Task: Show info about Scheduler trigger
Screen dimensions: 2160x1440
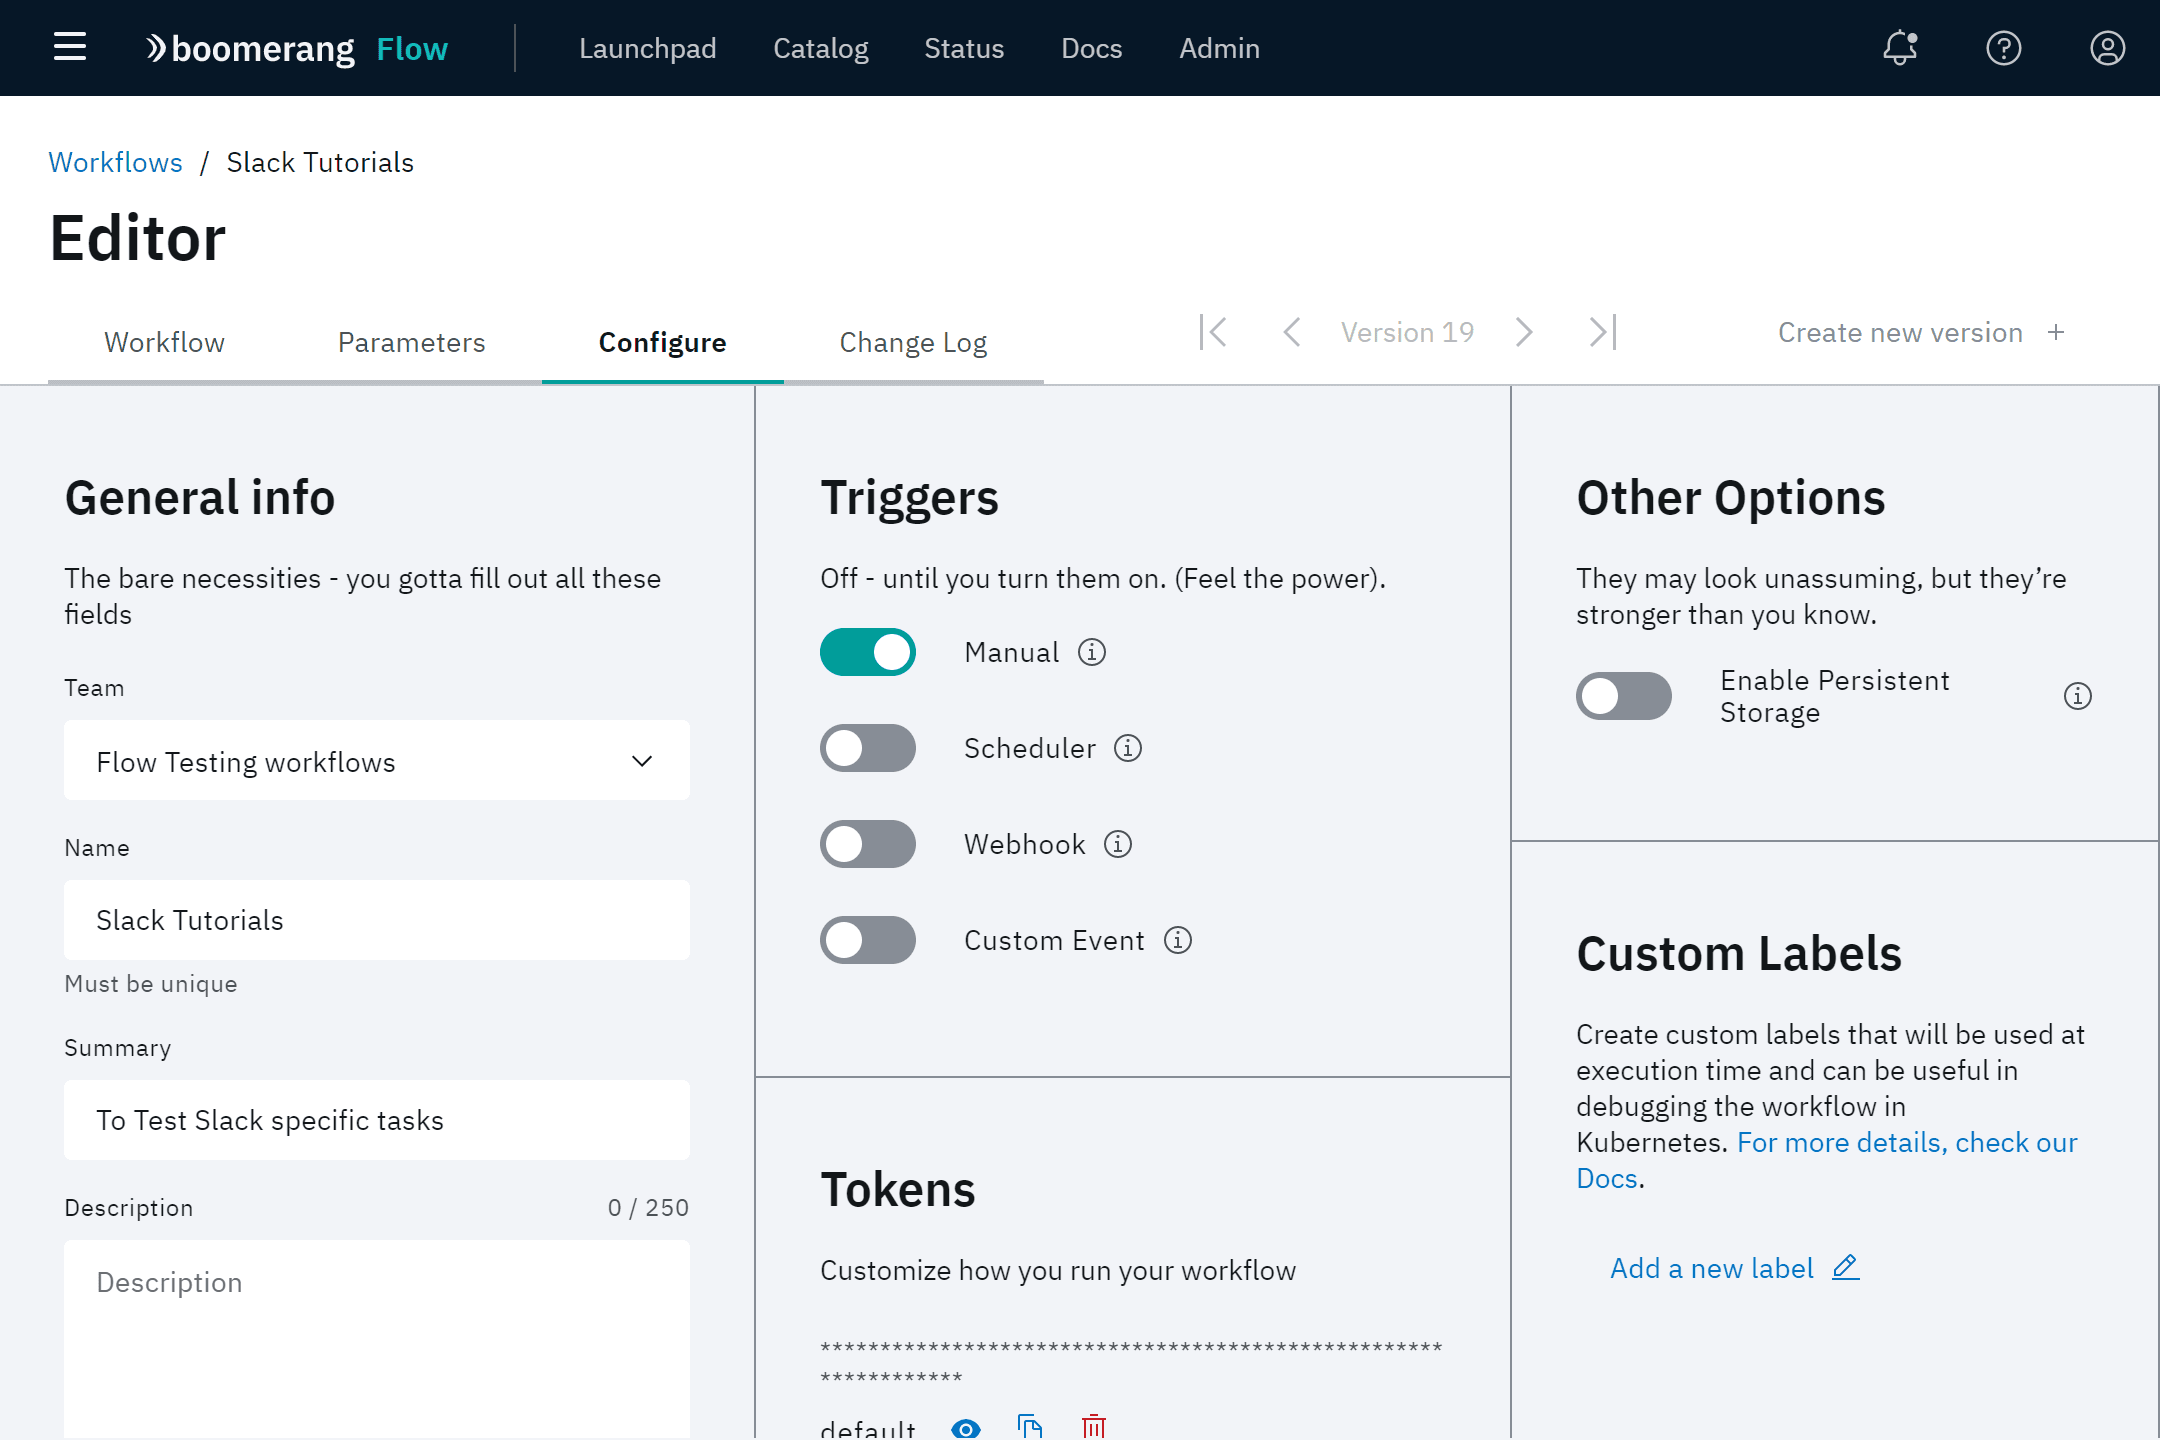Action: pos(1128,748)
